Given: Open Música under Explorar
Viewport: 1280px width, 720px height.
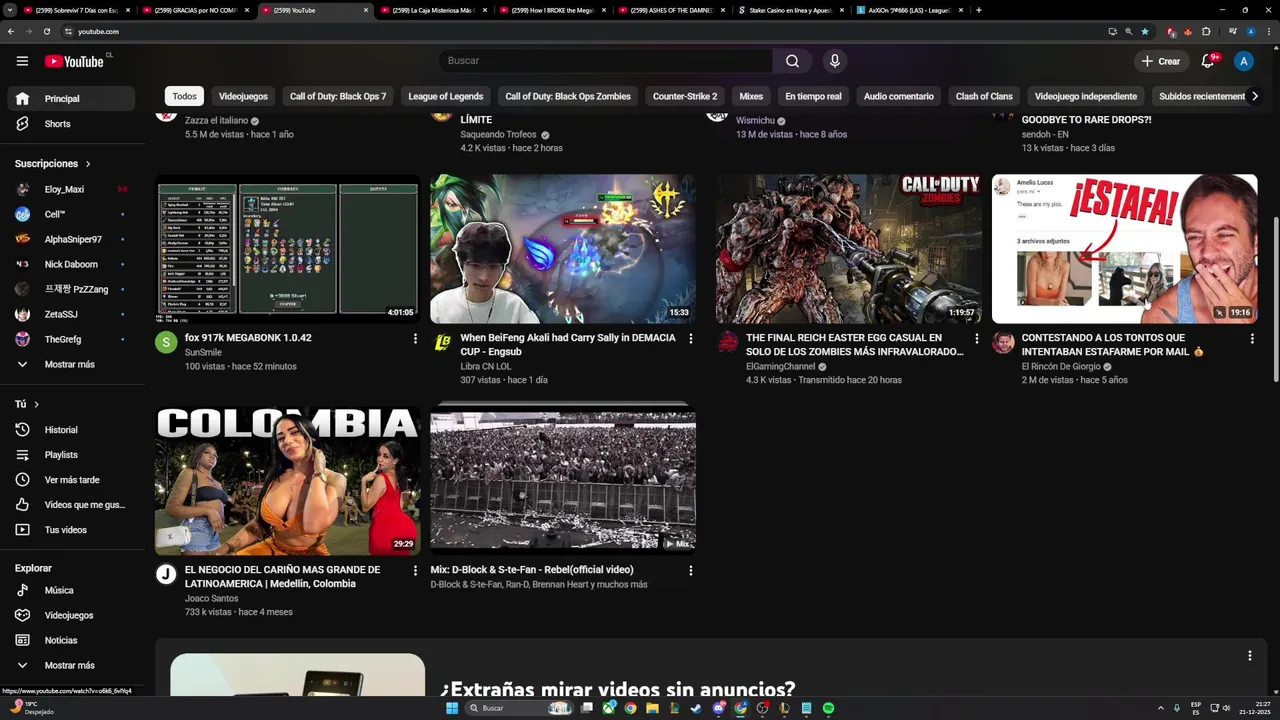Looking at the screenshot, I should 71,590.
